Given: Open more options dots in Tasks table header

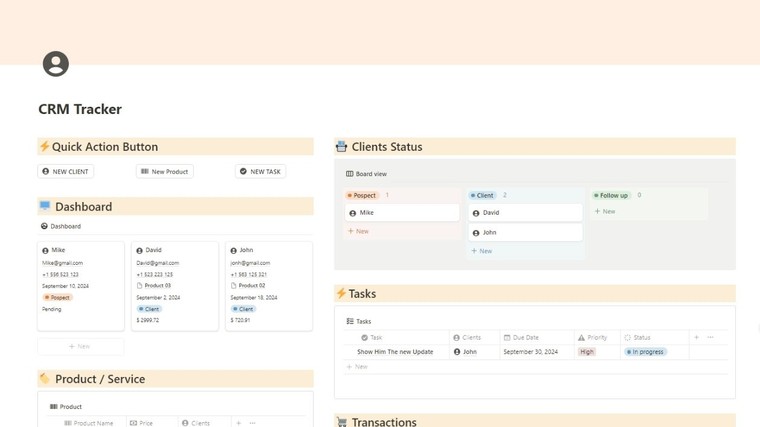Looking at the screenshot, I should pos(711,337).
